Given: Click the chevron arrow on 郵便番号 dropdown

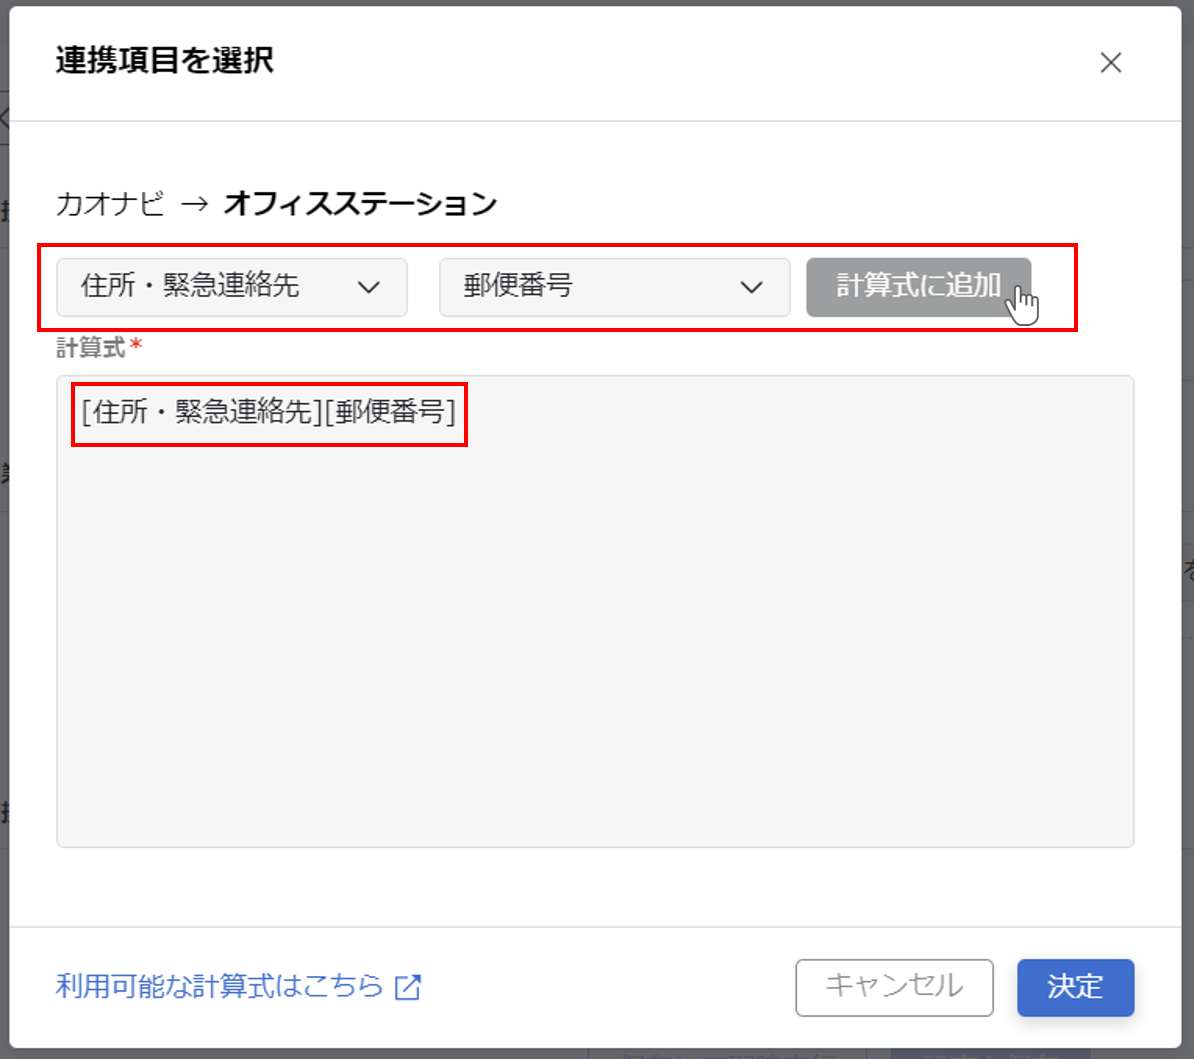Looking at the screenshot, I should click(751, 288).
